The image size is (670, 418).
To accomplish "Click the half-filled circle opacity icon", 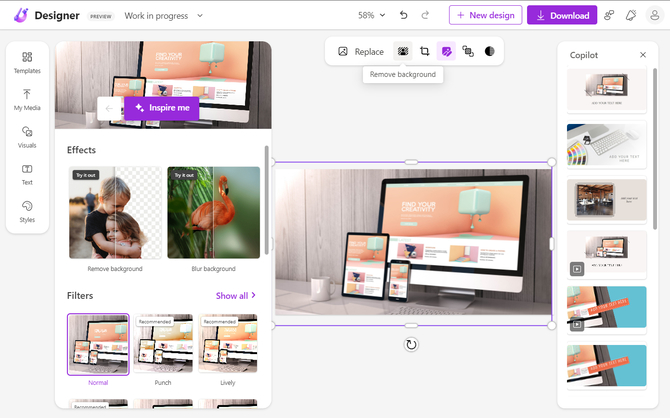I will pos(490,51).
